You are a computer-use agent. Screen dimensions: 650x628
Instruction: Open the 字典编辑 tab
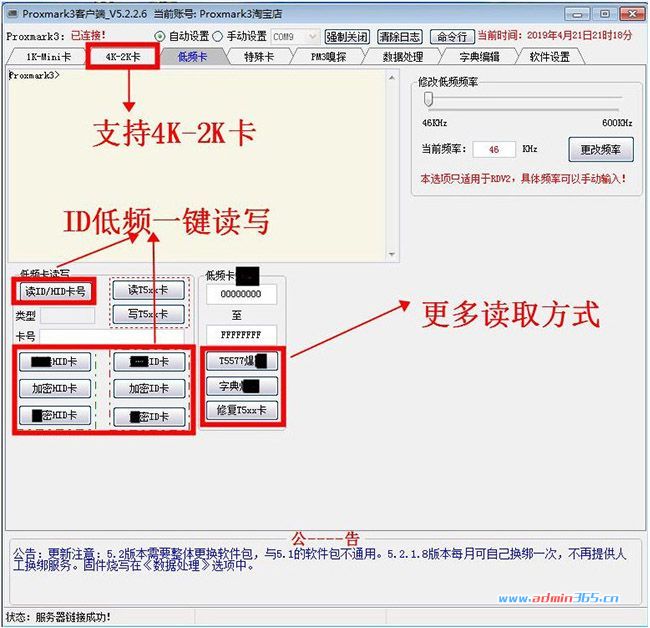(479, 57)
